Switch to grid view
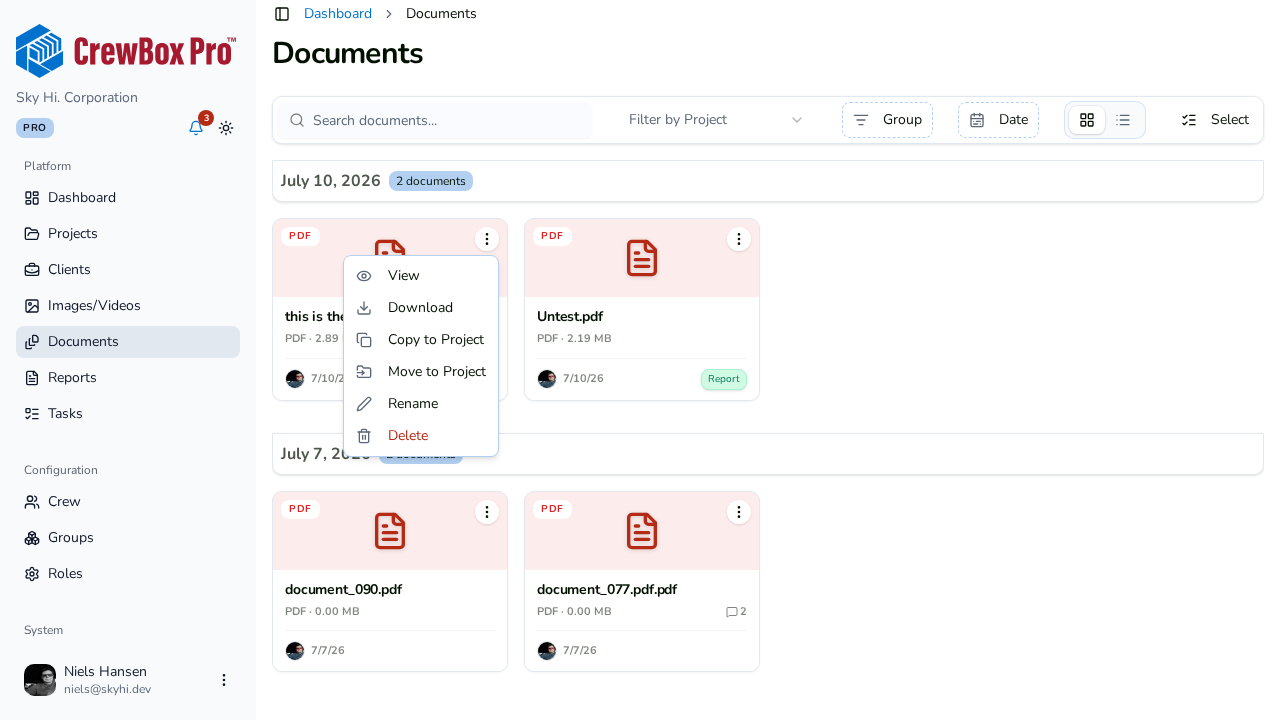 [1087, 120]
